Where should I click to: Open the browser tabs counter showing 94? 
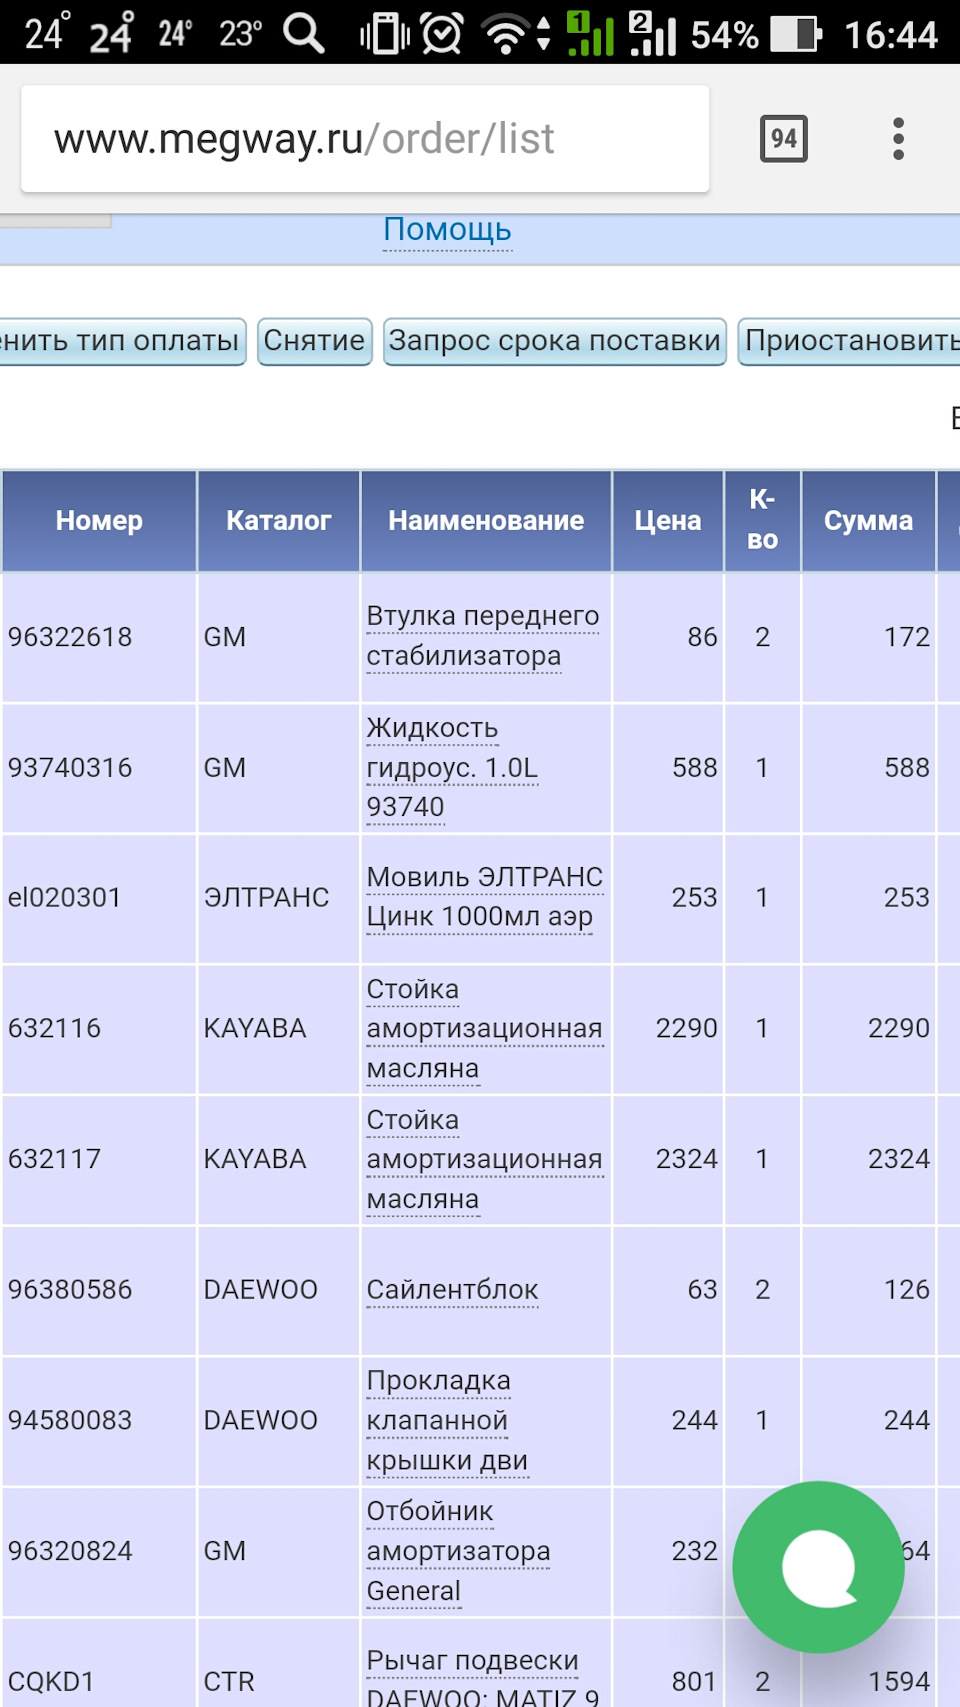click(783, 139)
